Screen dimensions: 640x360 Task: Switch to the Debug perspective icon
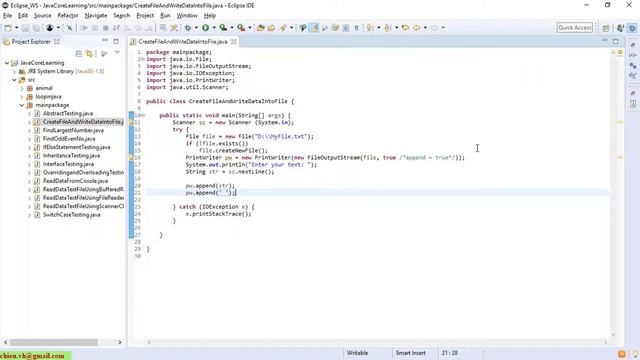632,28
